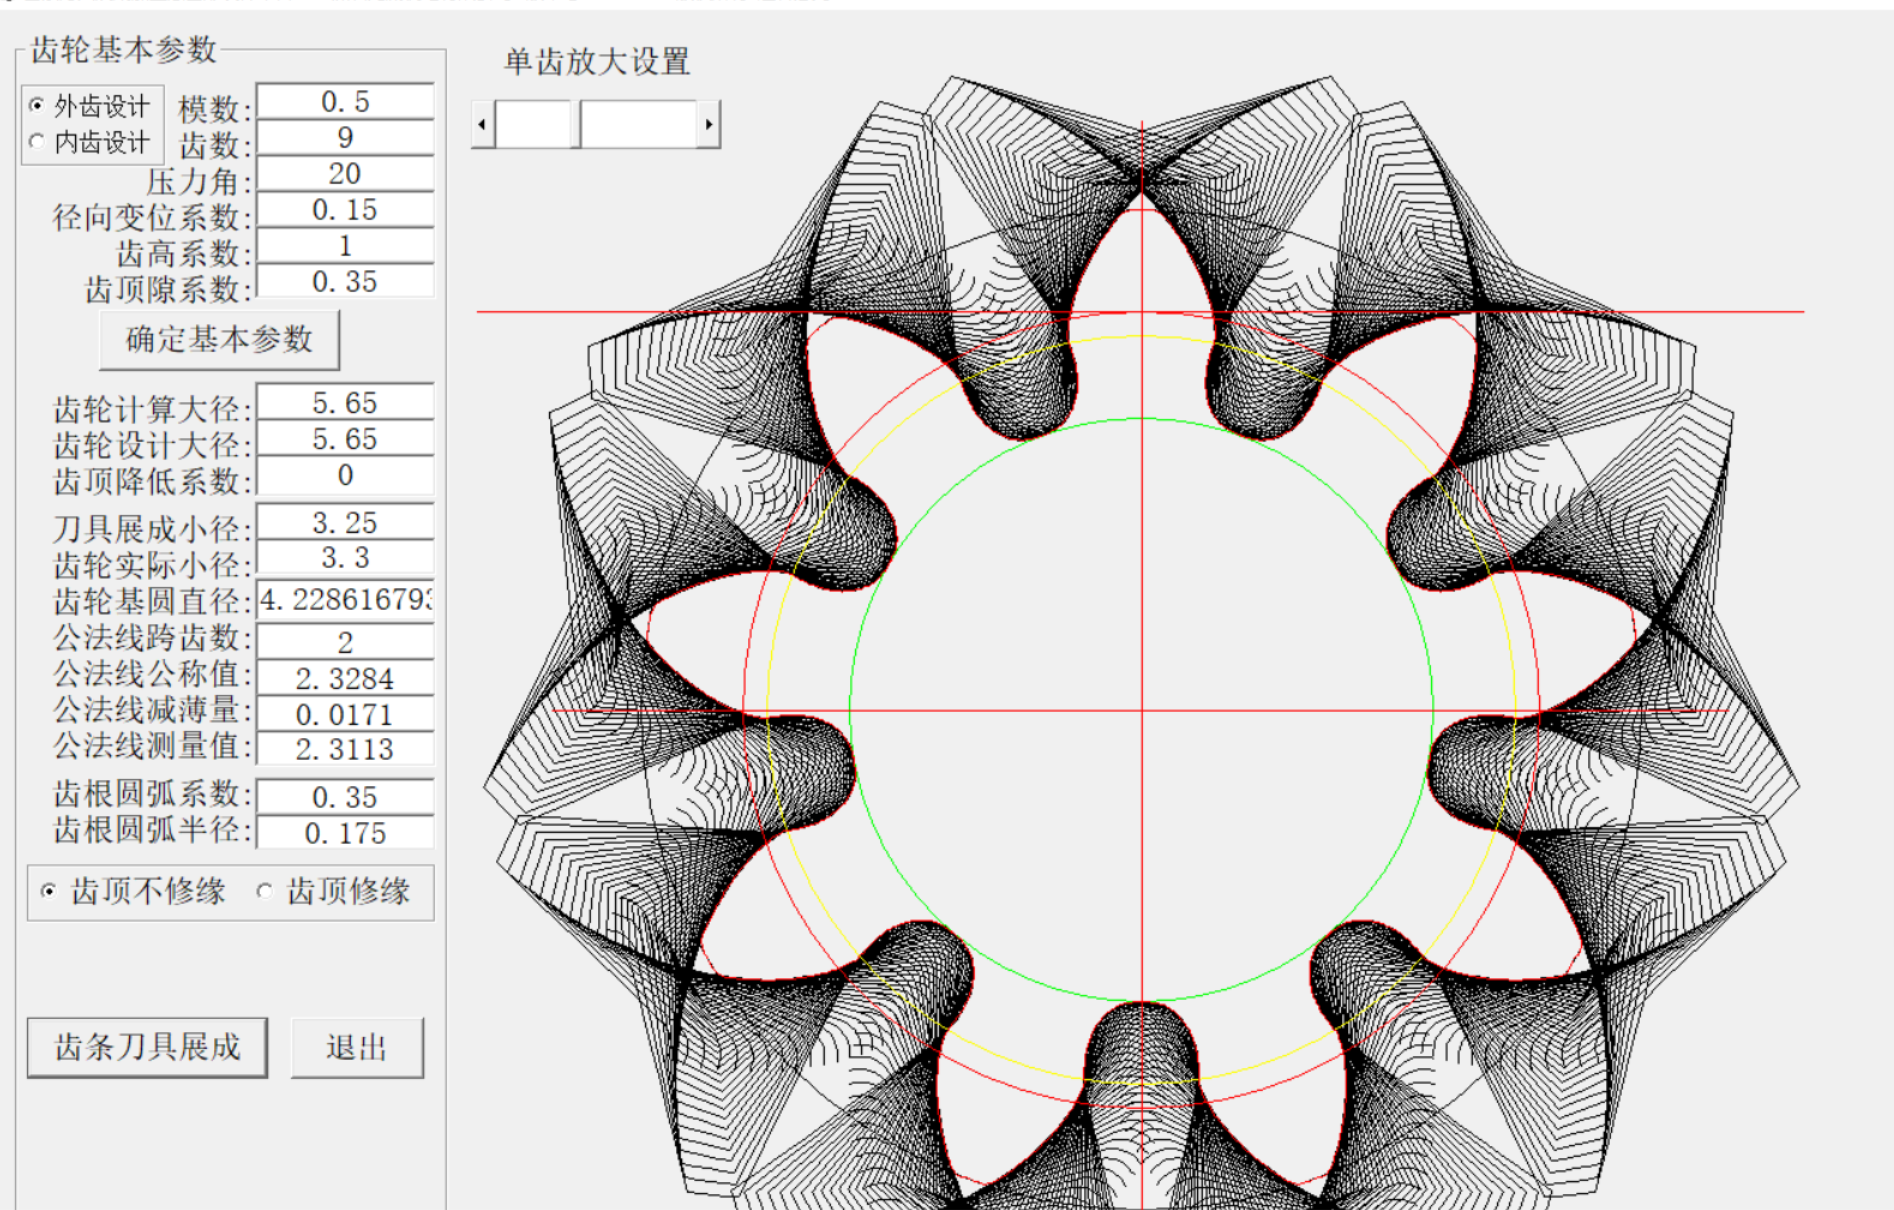The width and height of the screenshot is (1894, 1210).
Task: Click 公法线跨齿数 field
Action: point(345,641)
